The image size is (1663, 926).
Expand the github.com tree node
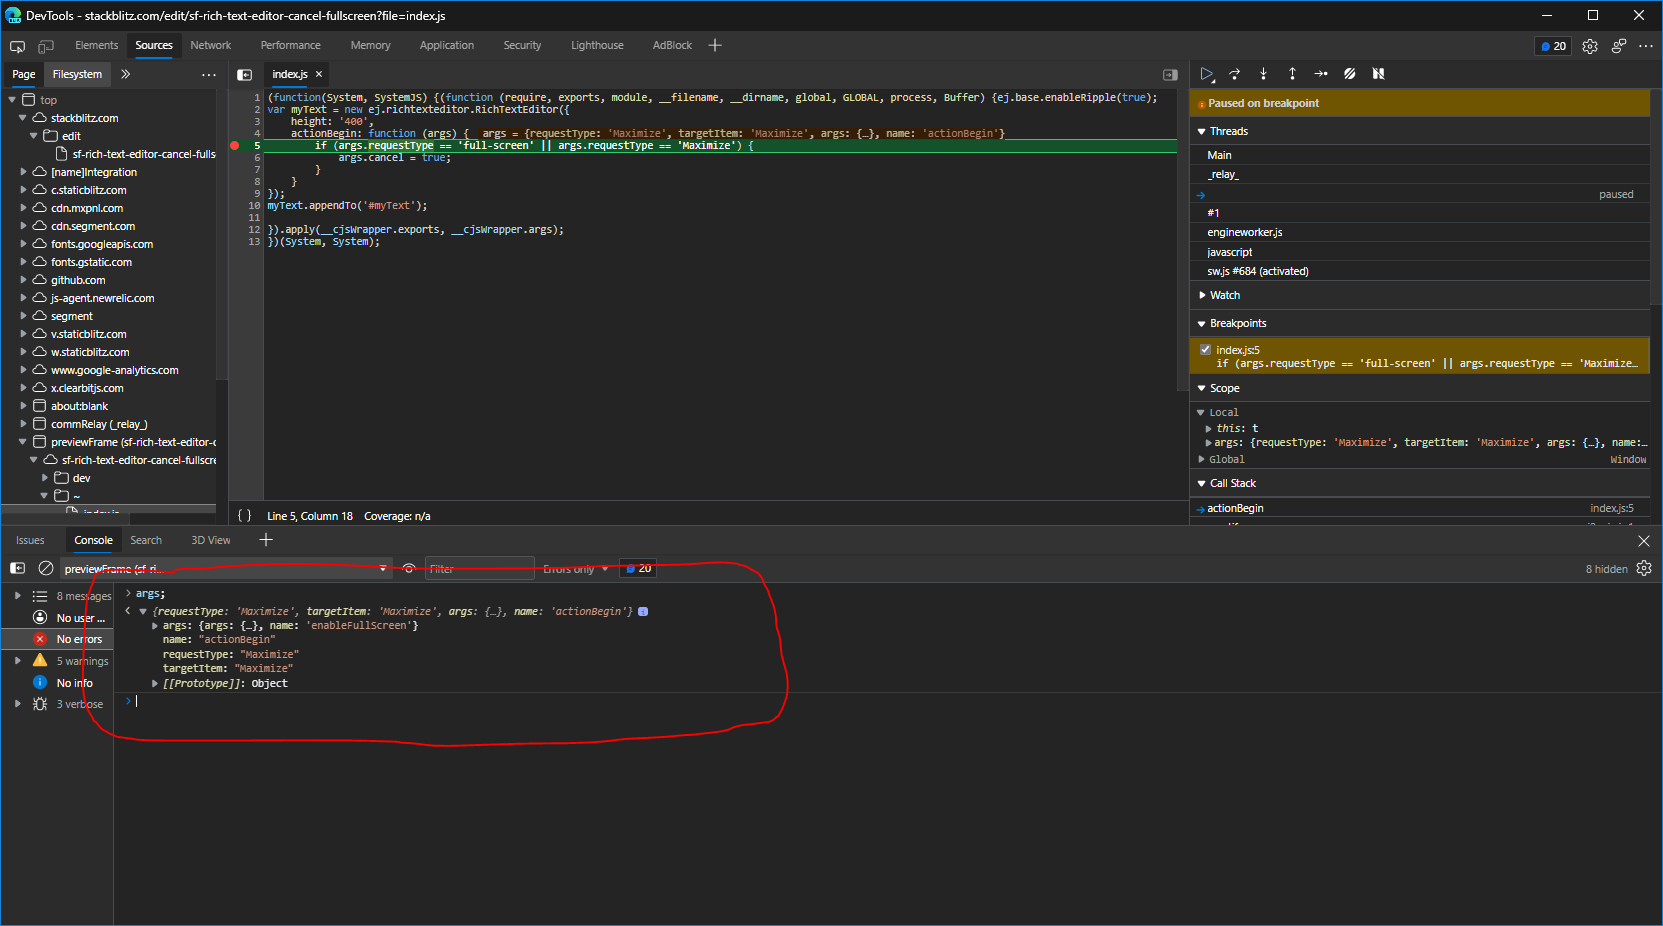point(23,280)
